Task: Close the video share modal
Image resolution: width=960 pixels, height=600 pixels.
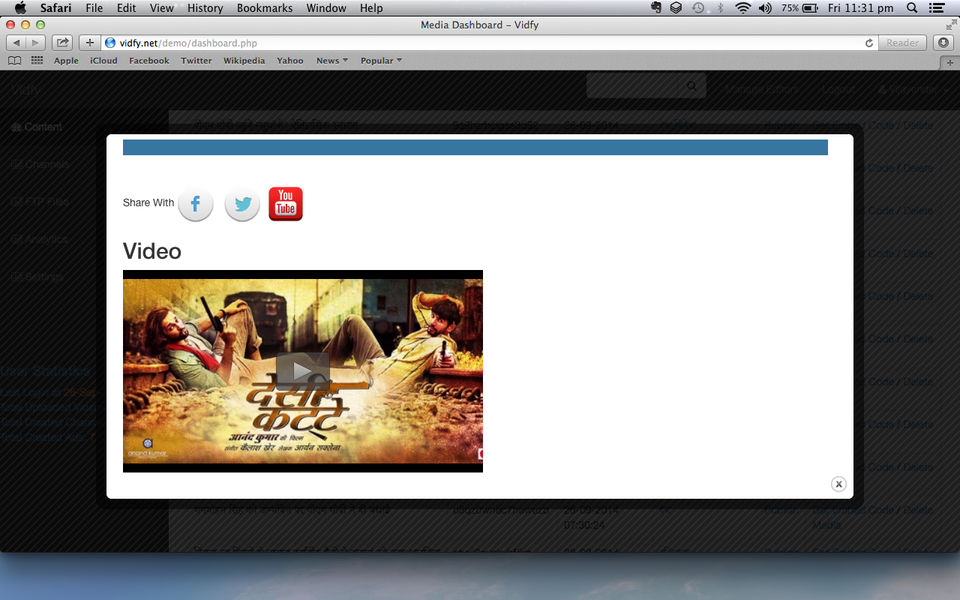Action: coord(838,484)
